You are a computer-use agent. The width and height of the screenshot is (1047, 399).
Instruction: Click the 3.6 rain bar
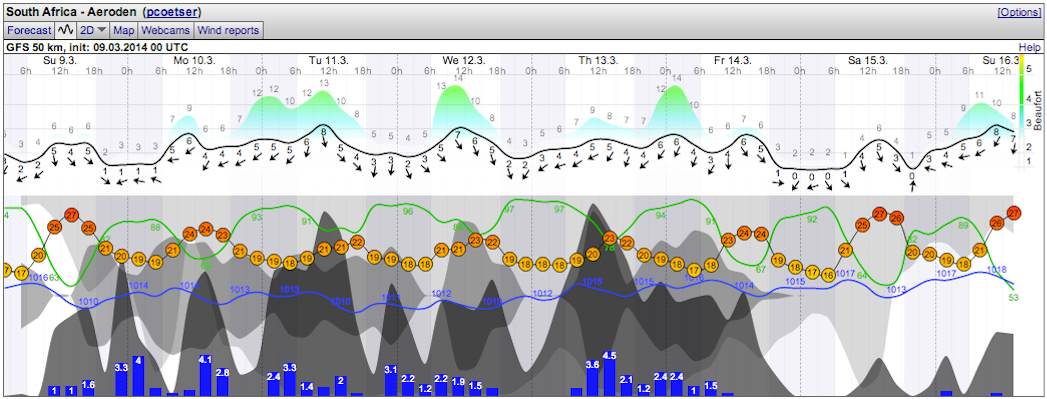point(592,379)
